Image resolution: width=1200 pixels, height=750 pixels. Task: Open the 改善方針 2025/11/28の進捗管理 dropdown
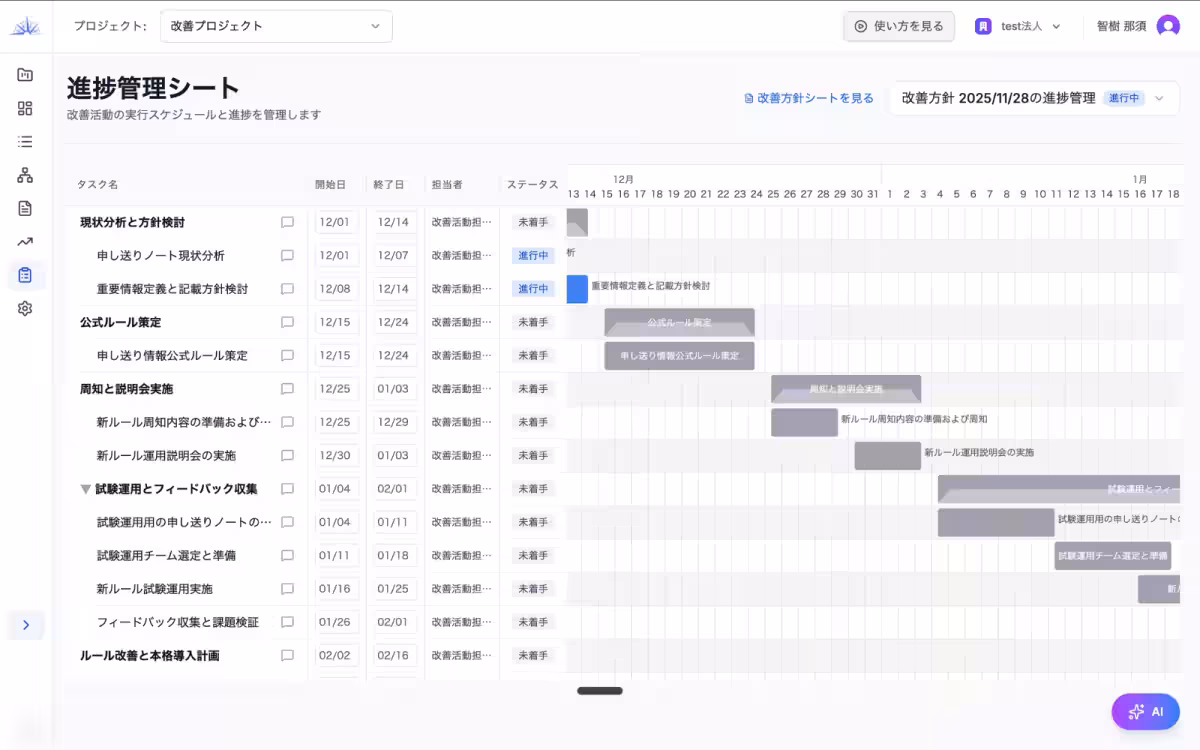(1035, 98)
